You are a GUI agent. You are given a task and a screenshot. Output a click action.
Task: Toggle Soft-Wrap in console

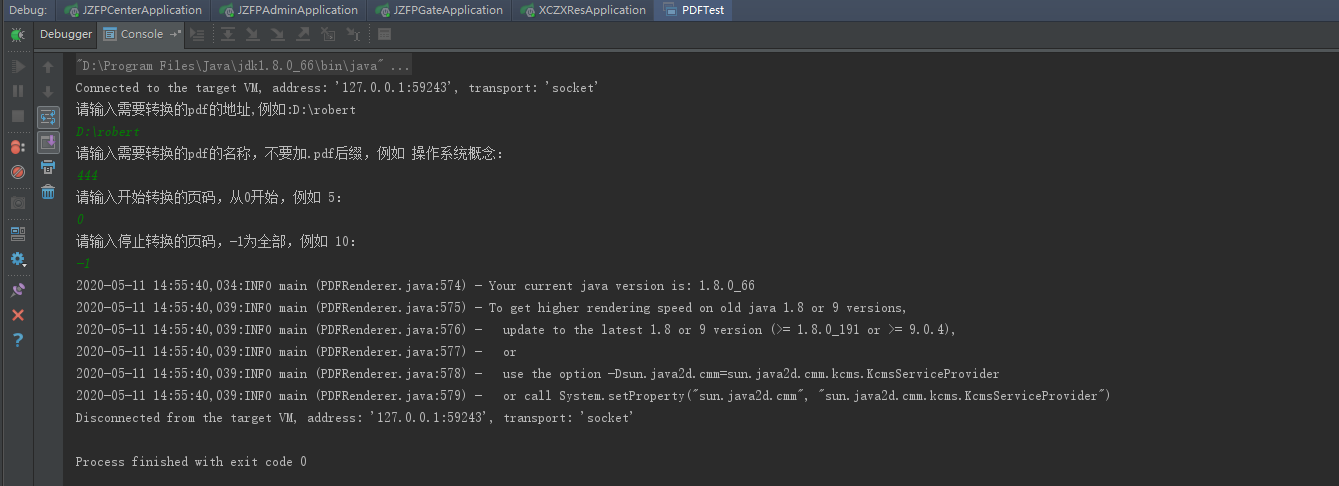(x=48, y=118)
